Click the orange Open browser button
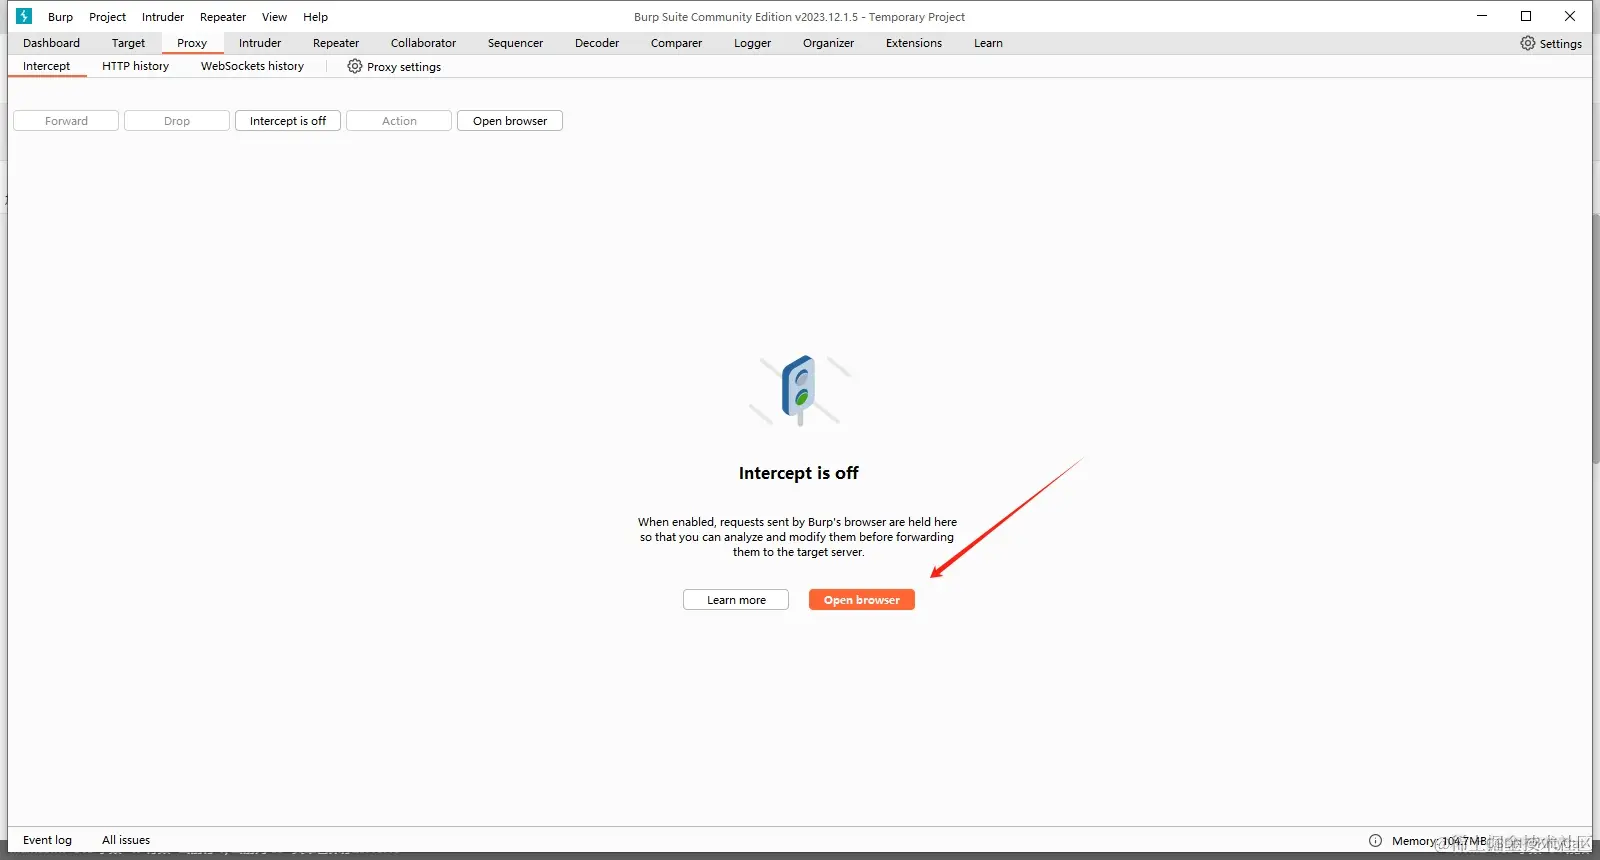The image size is (1600, 860). tap(862, 600)
